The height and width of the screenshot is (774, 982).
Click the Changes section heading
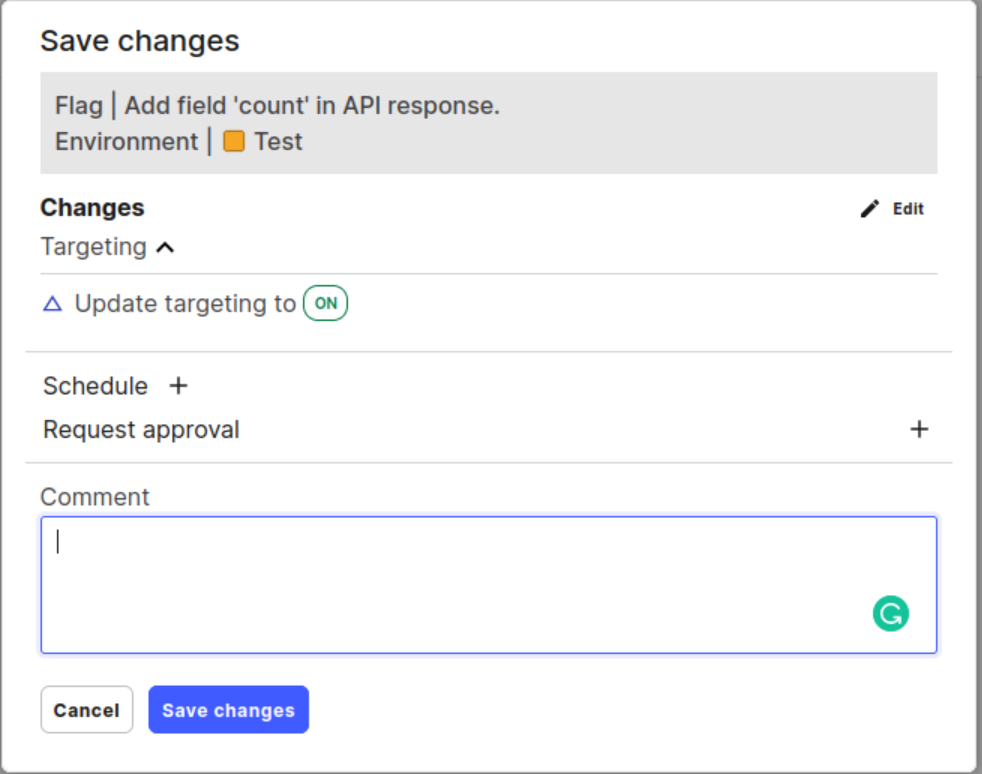(92, 208)
